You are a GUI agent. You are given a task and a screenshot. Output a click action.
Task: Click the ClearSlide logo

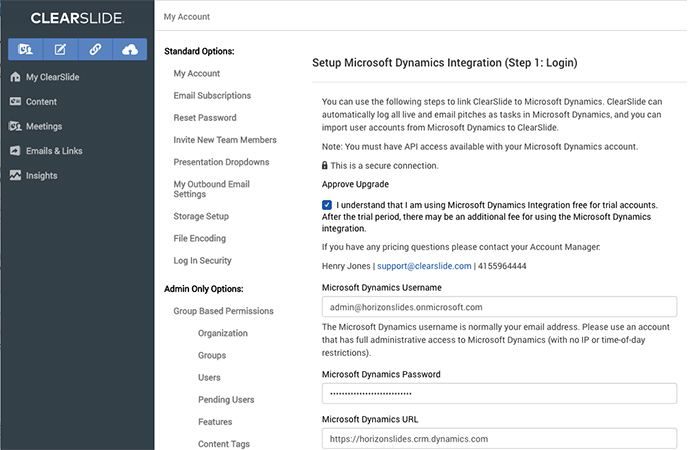[x=77, y=18]
